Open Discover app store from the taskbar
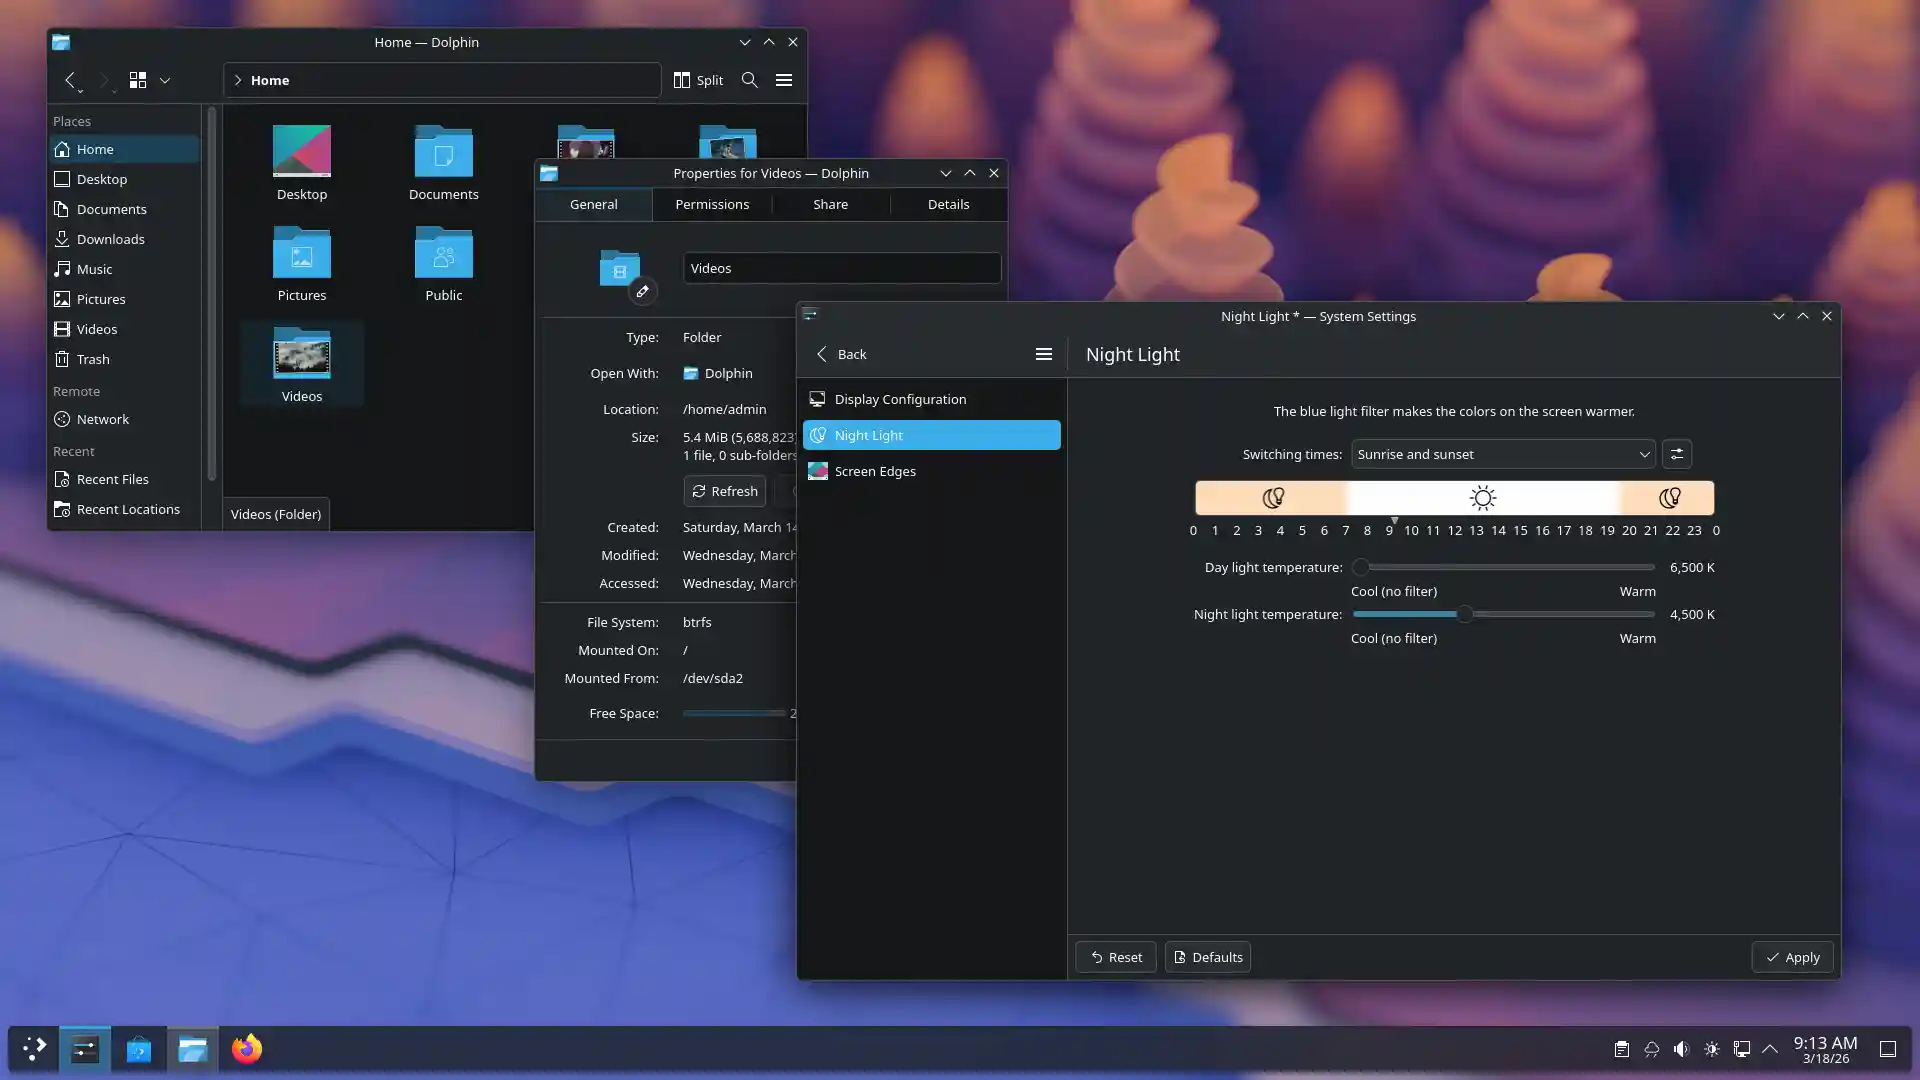Image resolution: width=1920 pixels, height=1080 pixels. (138, 1049)
